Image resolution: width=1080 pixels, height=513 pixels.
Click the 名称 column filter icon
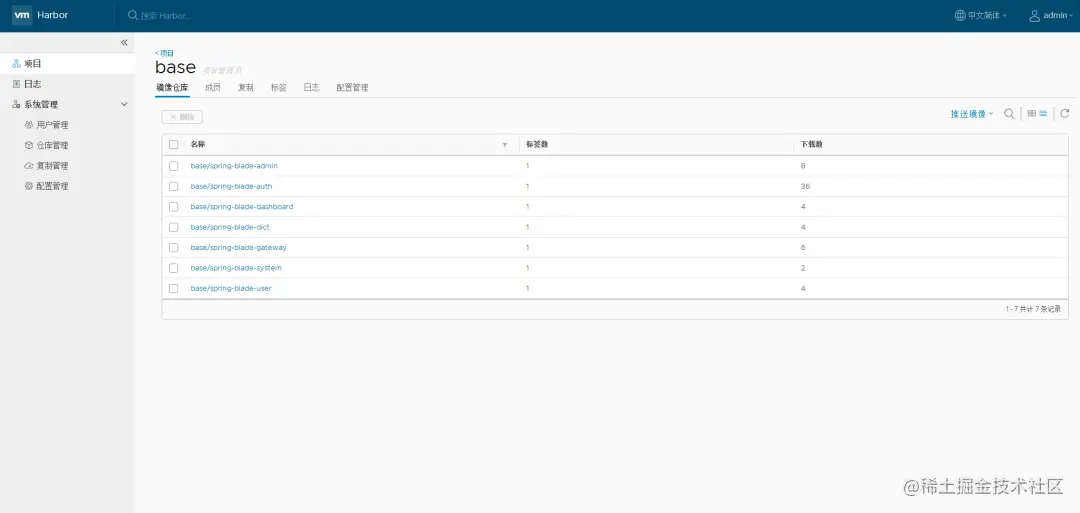coord(505,145)
